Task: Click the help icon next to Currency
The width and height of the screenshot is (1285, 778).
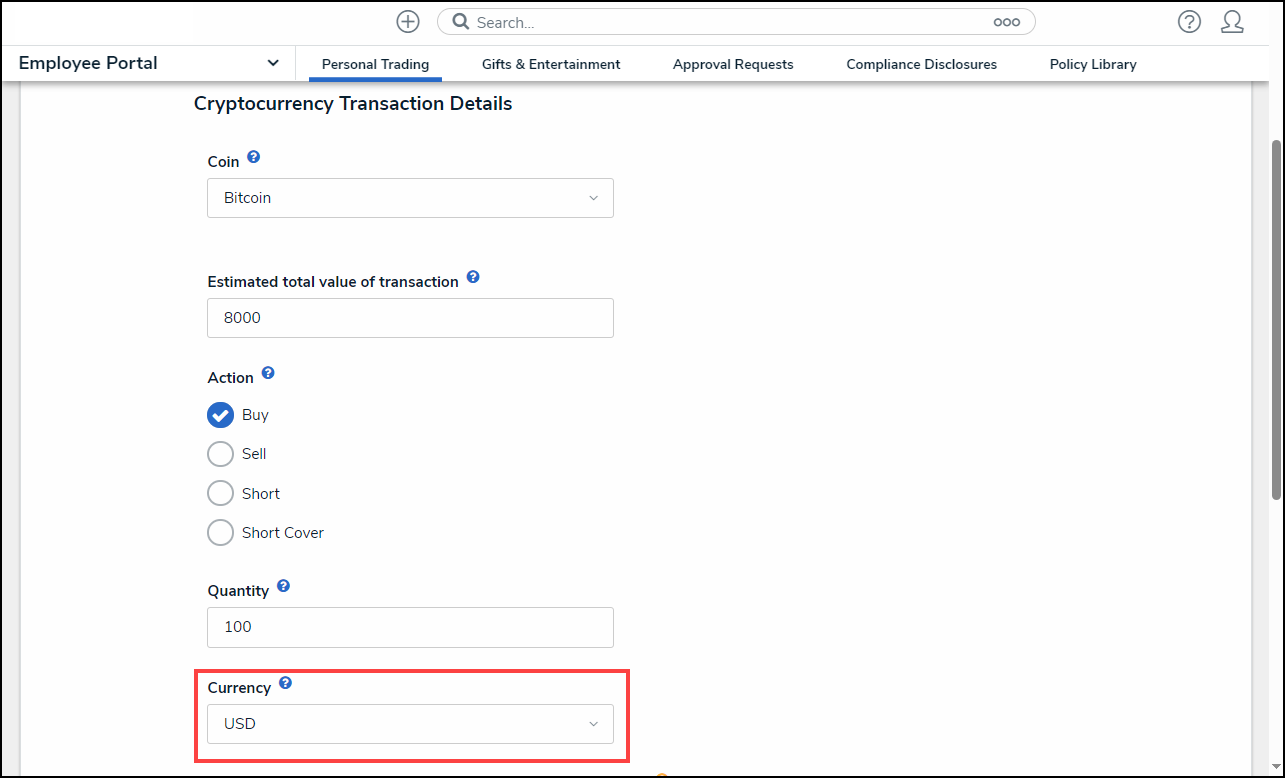Action: (x=285, y=683)
